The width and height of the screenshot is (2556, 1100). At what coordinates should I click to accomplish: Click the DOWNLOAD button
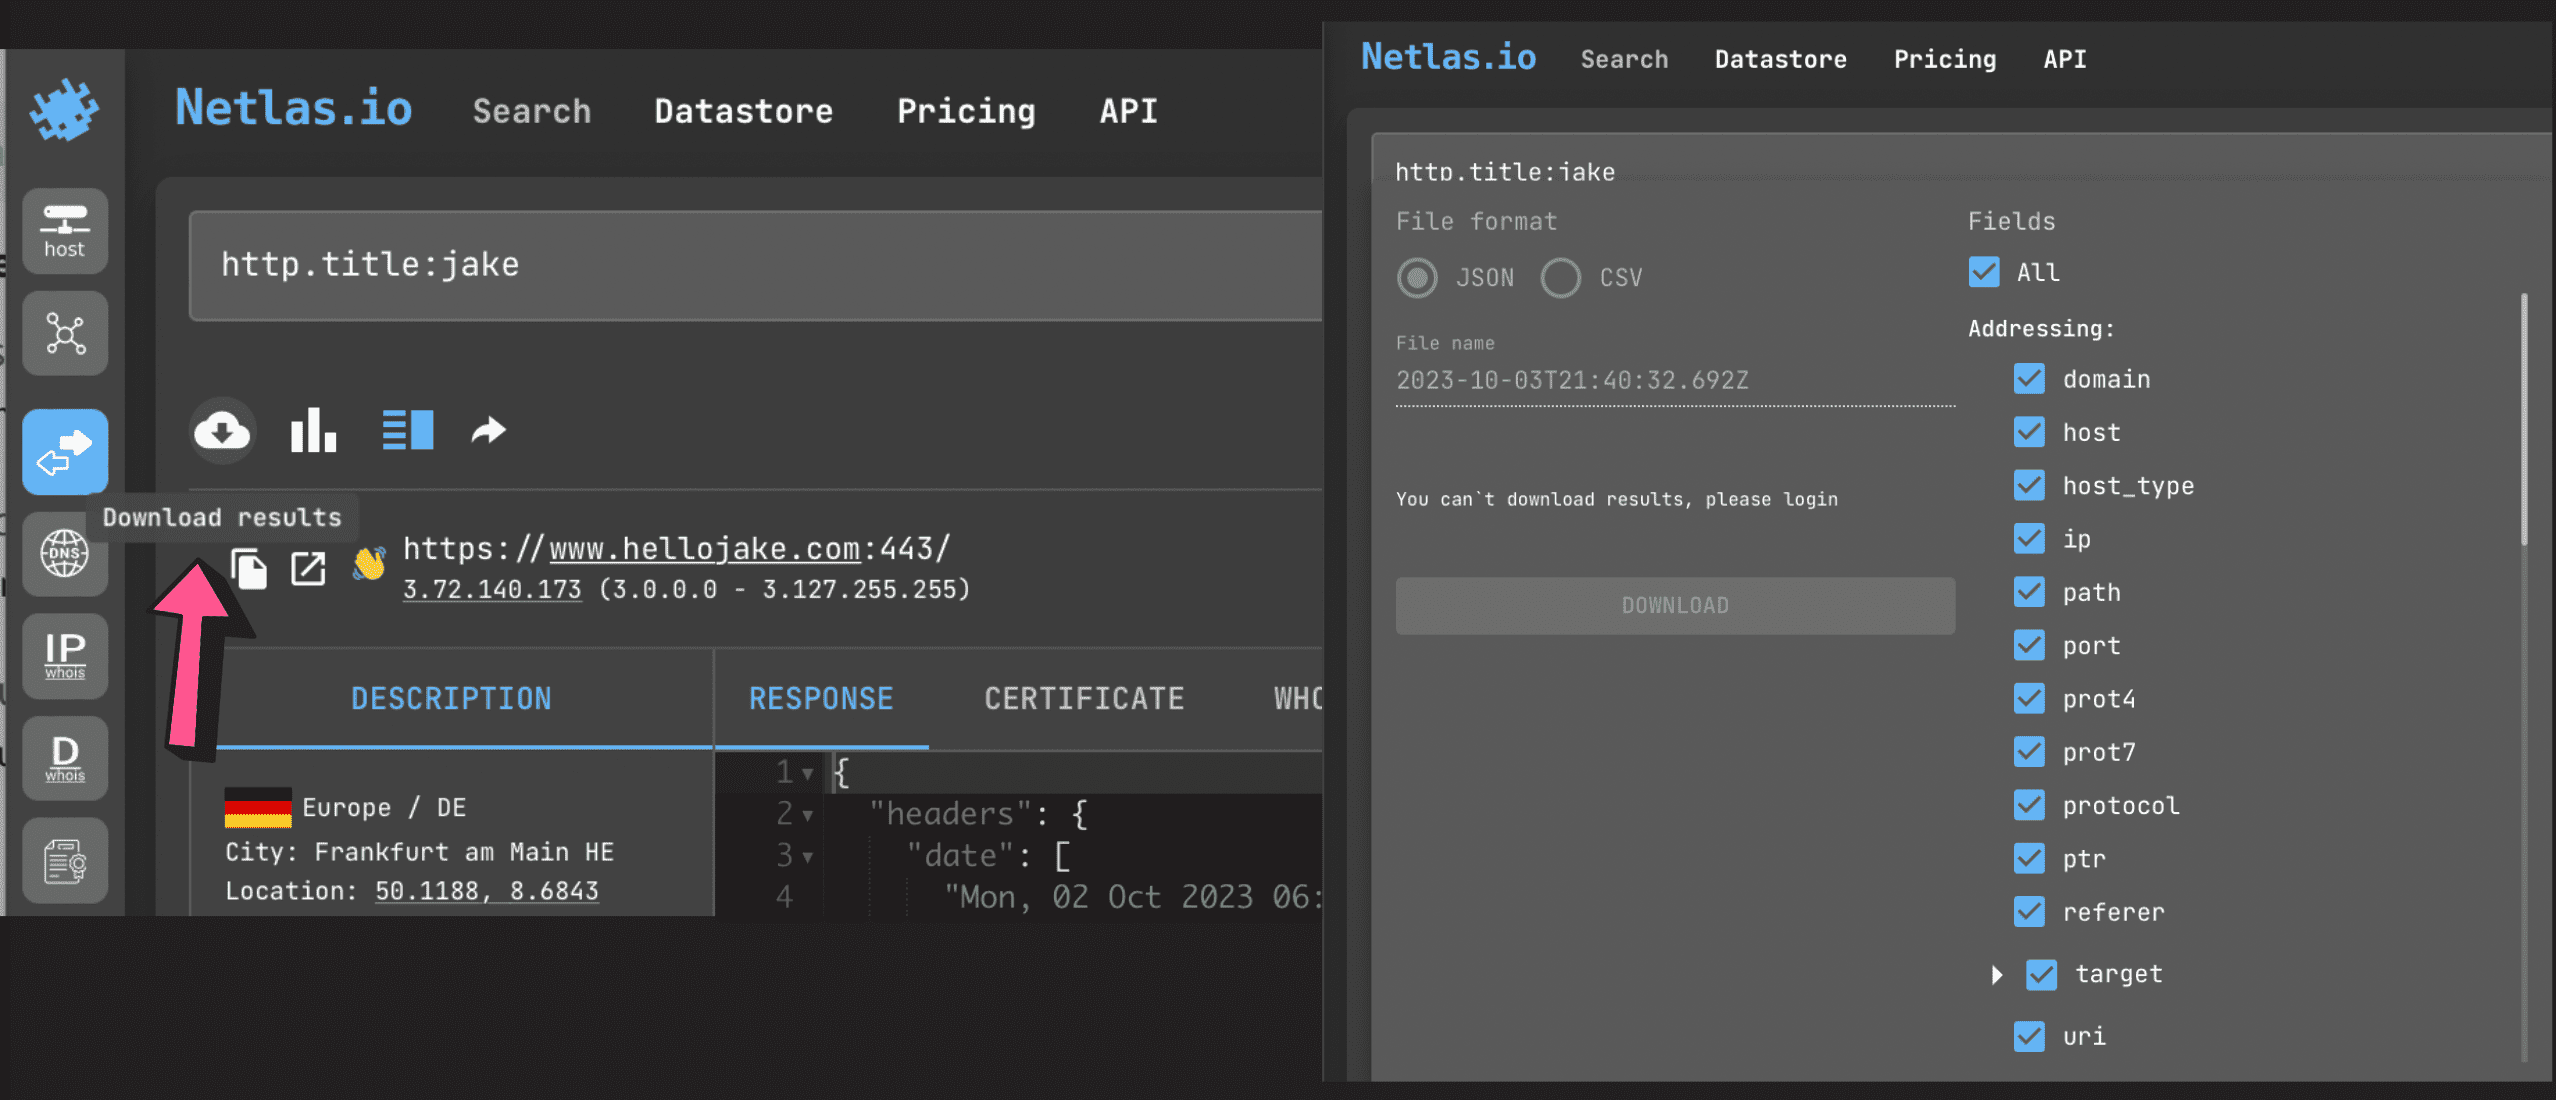coord(1674,605)
